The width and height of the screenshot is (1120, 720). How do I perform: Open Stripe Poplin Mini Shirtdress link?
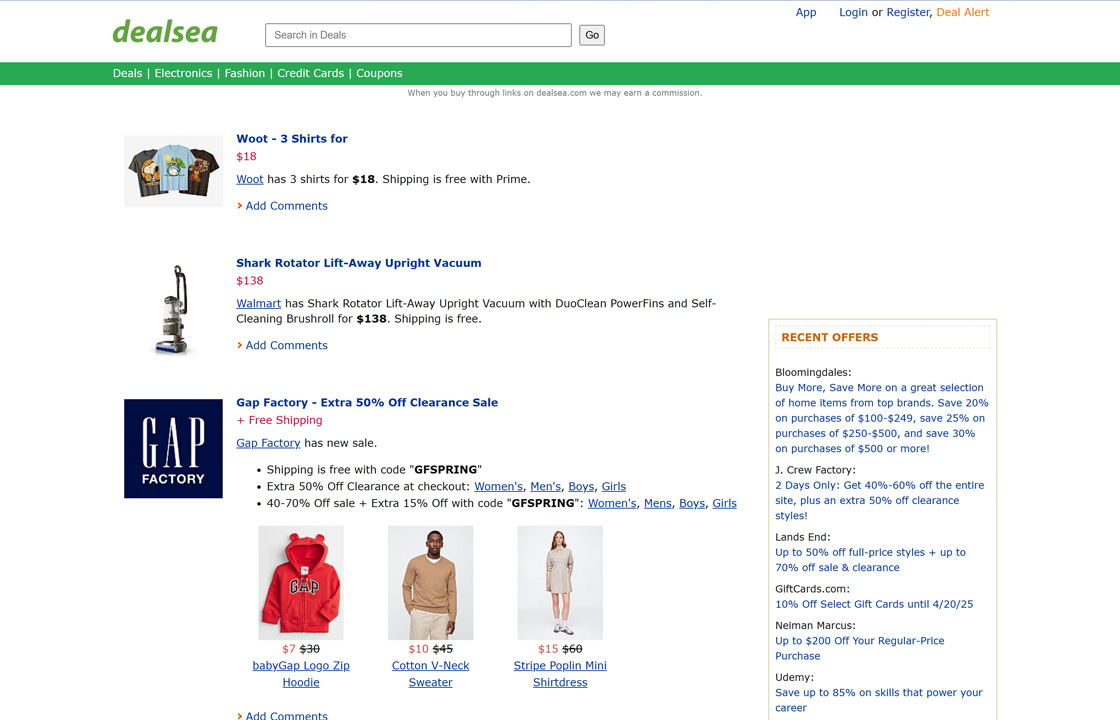point(560,674)
